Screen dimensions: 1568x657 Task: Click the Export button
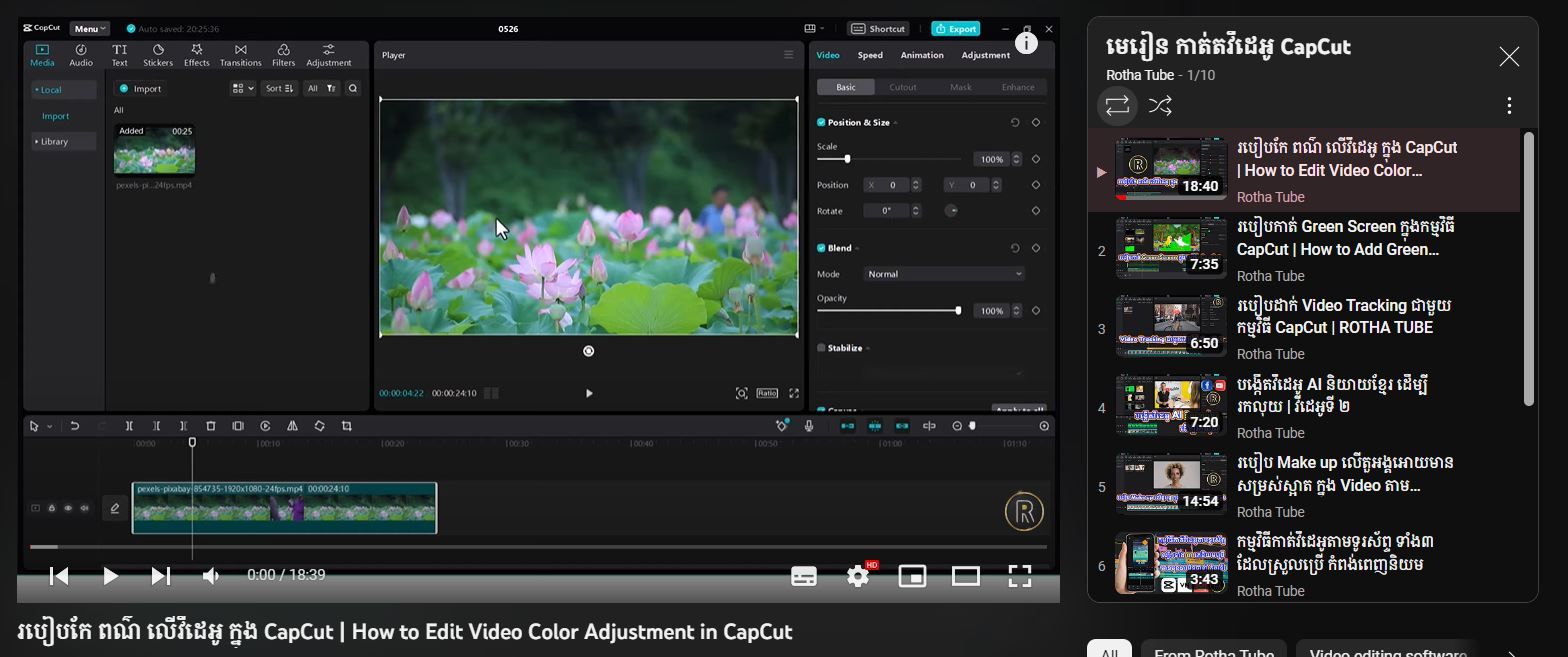(955, 29)
